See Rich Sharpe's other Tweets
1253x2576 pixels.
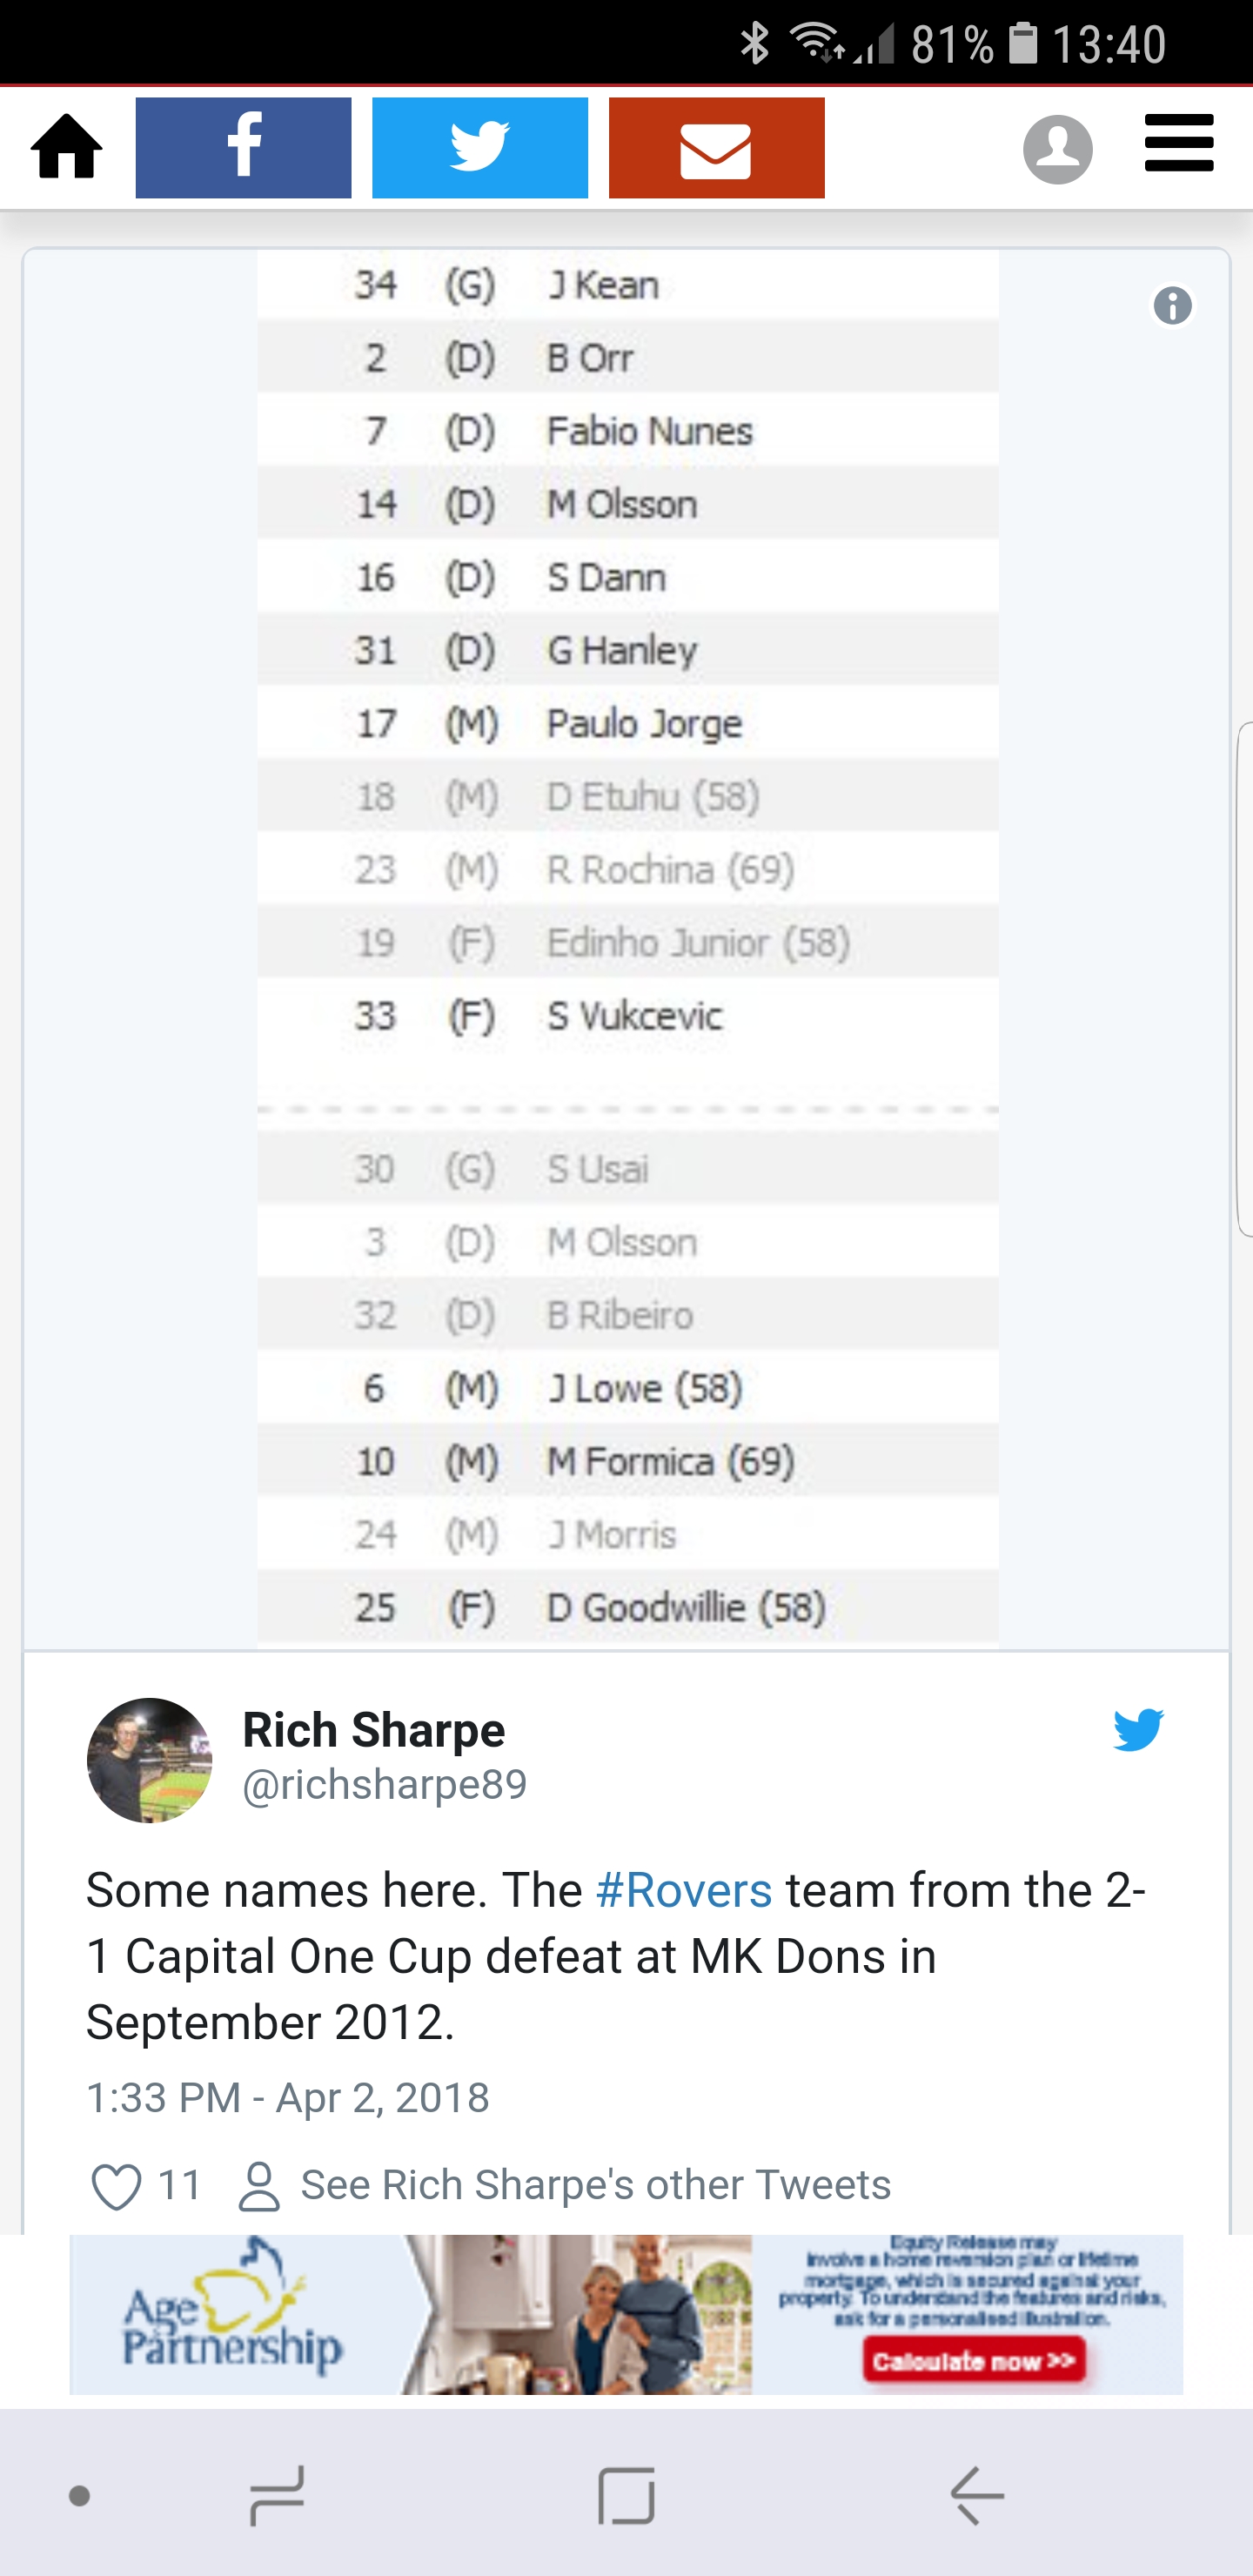click(x=565, y=2185)
